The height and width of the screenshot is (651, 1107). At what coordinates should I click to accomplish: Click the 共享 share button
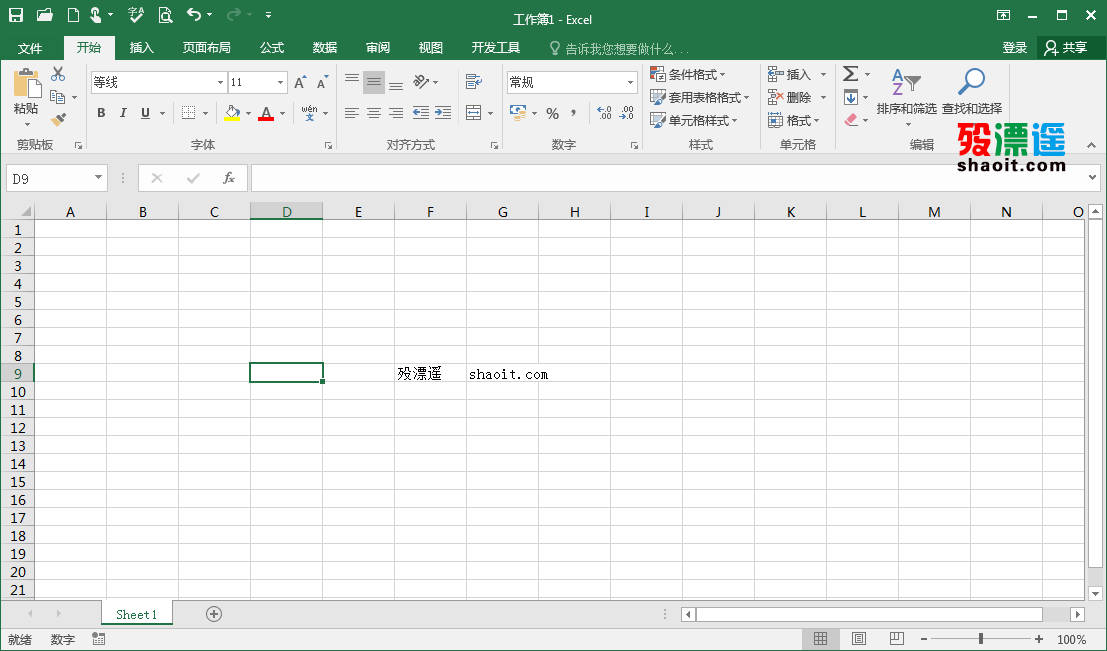click(1066, 48)
